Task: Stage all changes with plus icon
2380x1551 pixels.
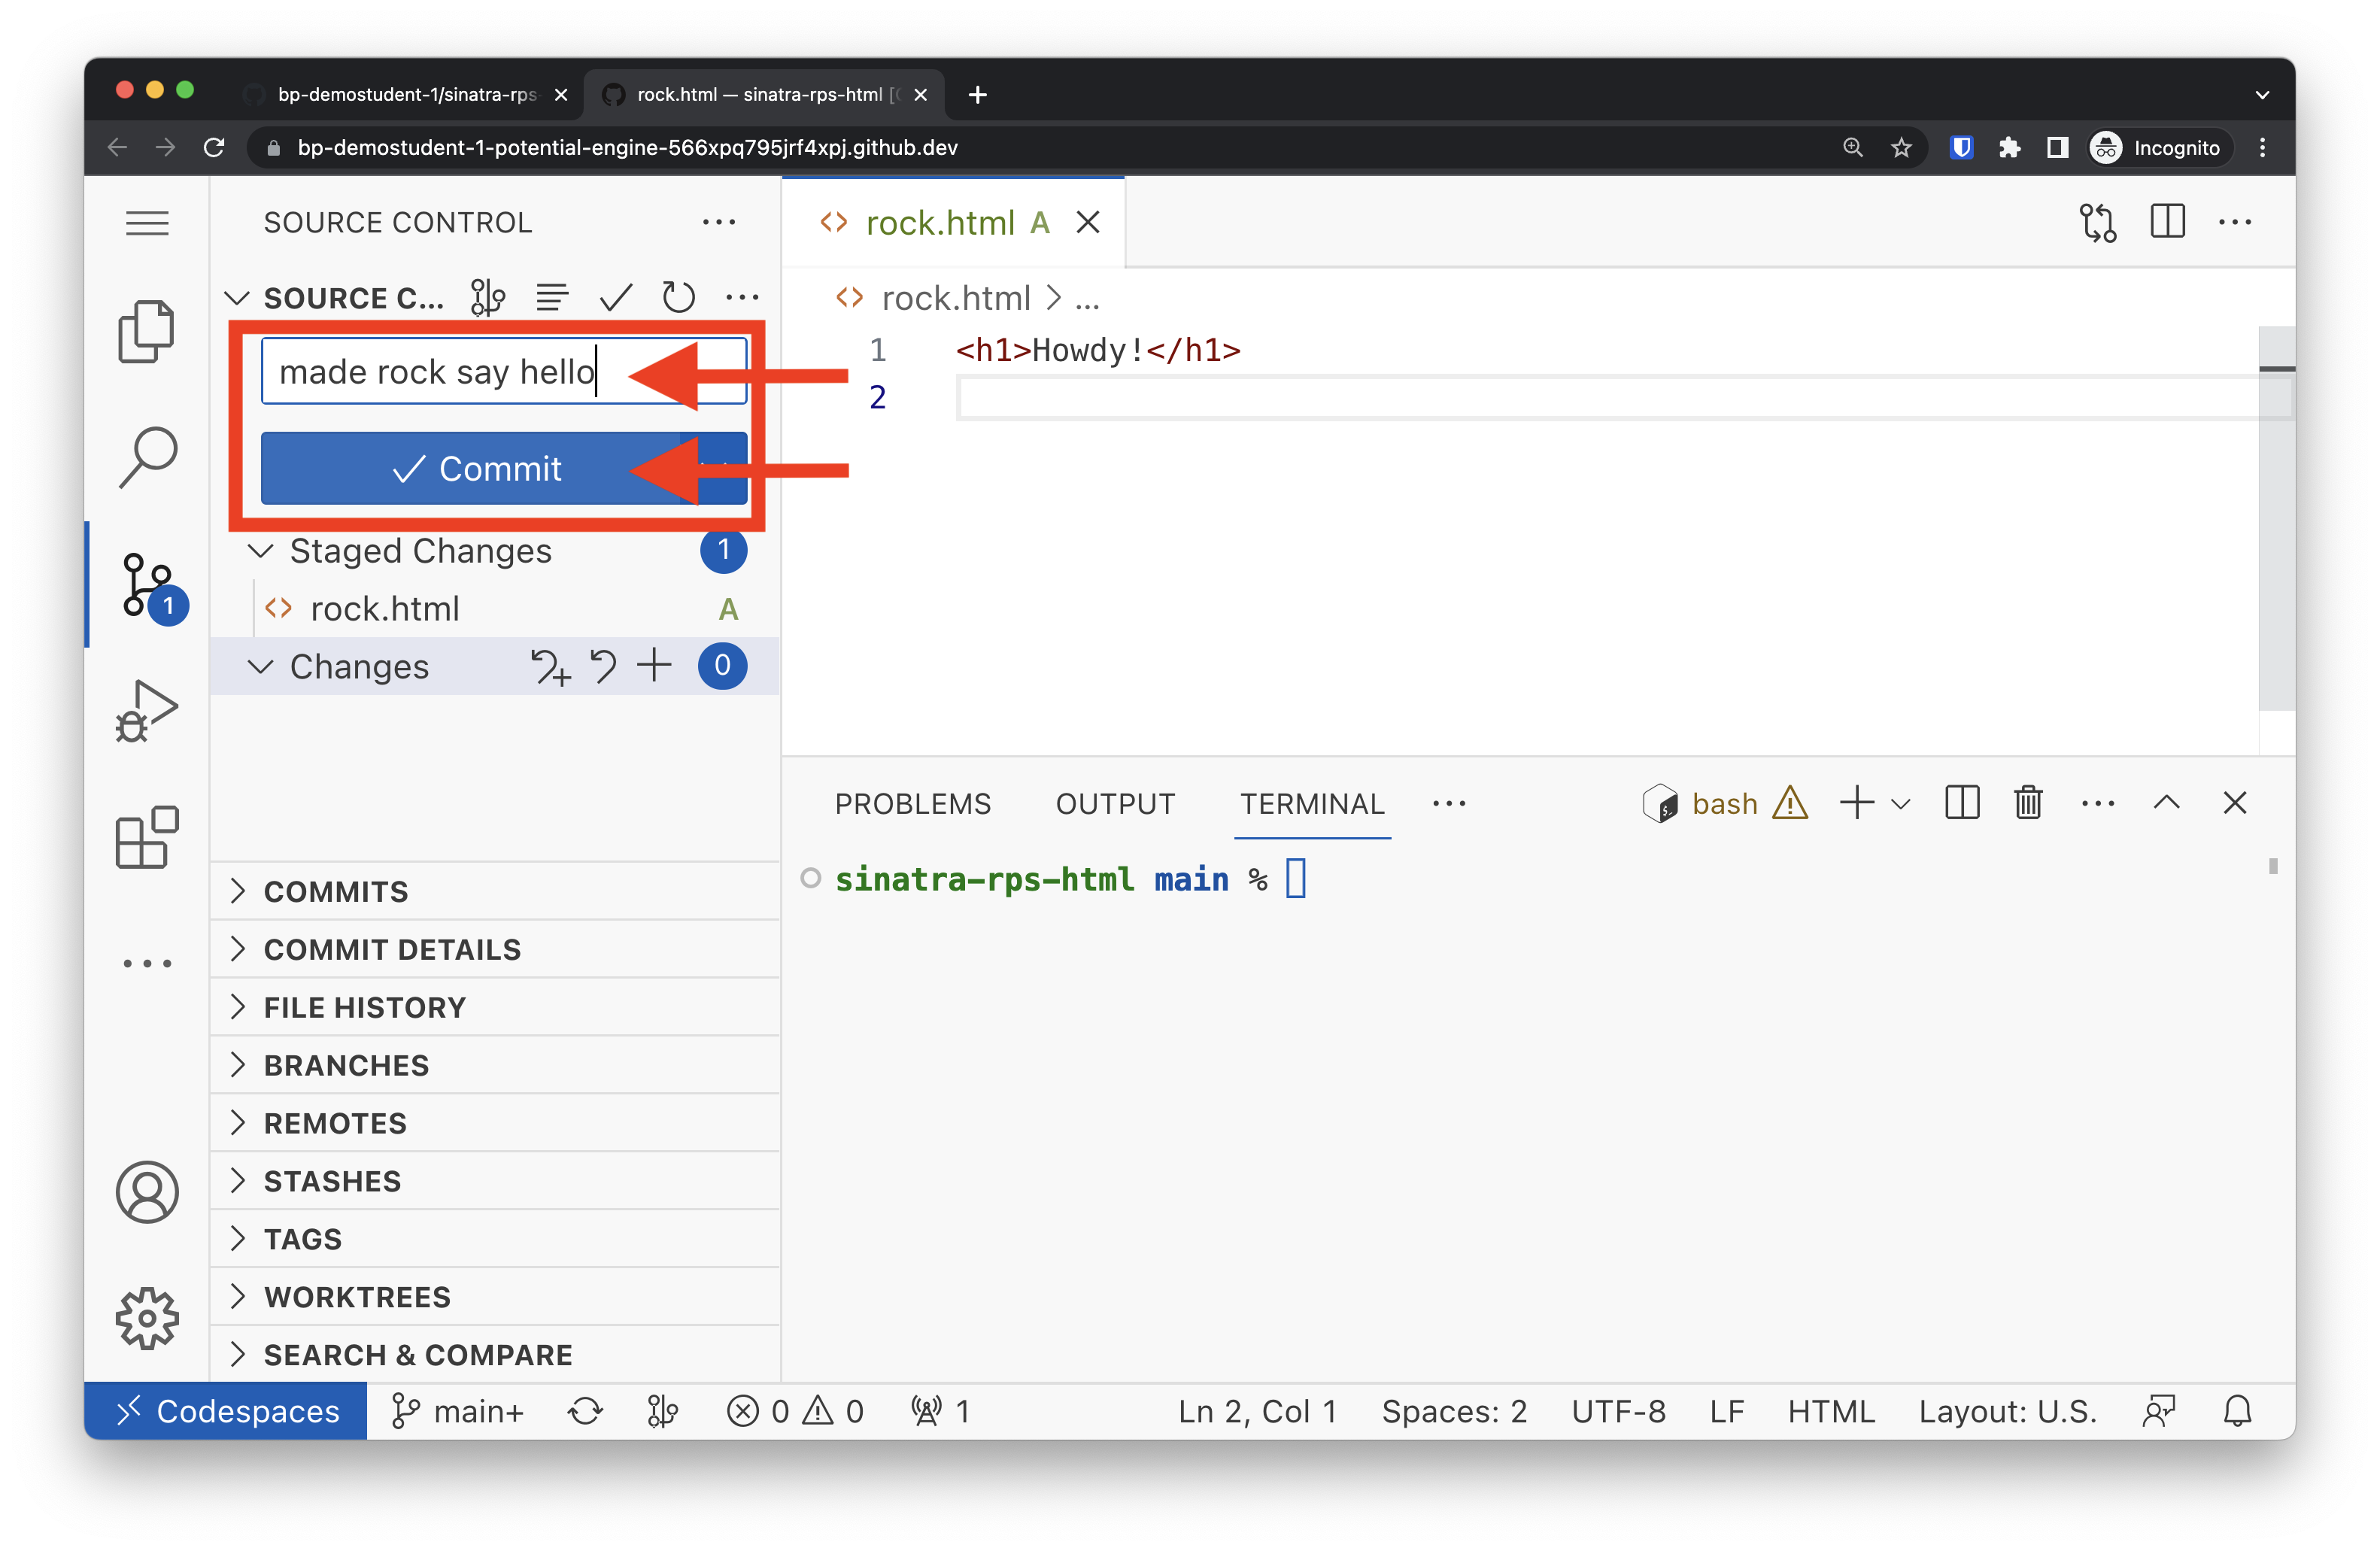Action: (655, 666)
